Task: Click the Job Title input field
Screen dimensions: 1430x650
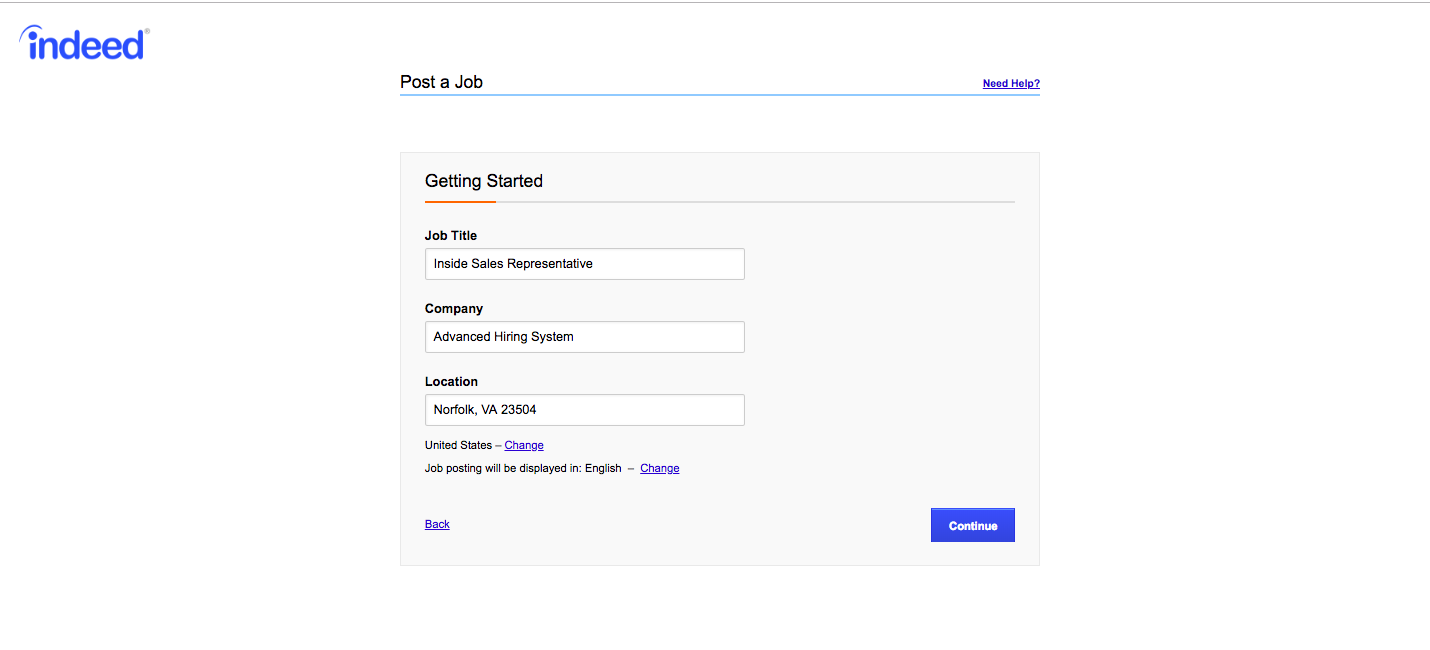Action: [x=585, y=264]
